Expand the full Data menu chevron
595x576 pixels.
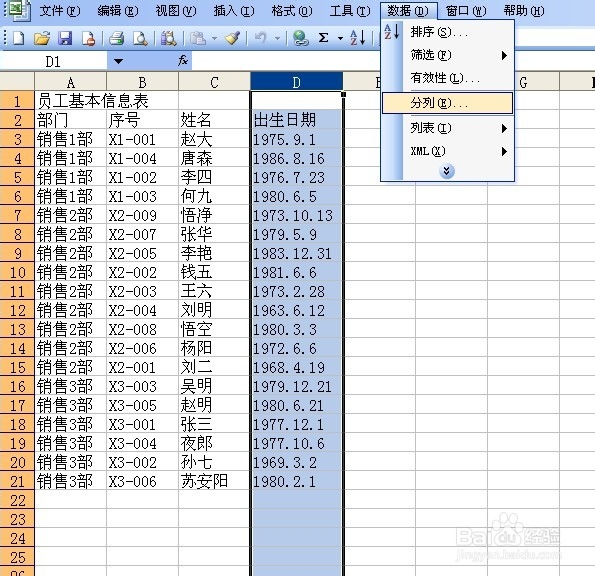pyautogui.click(x=447, y=171)
